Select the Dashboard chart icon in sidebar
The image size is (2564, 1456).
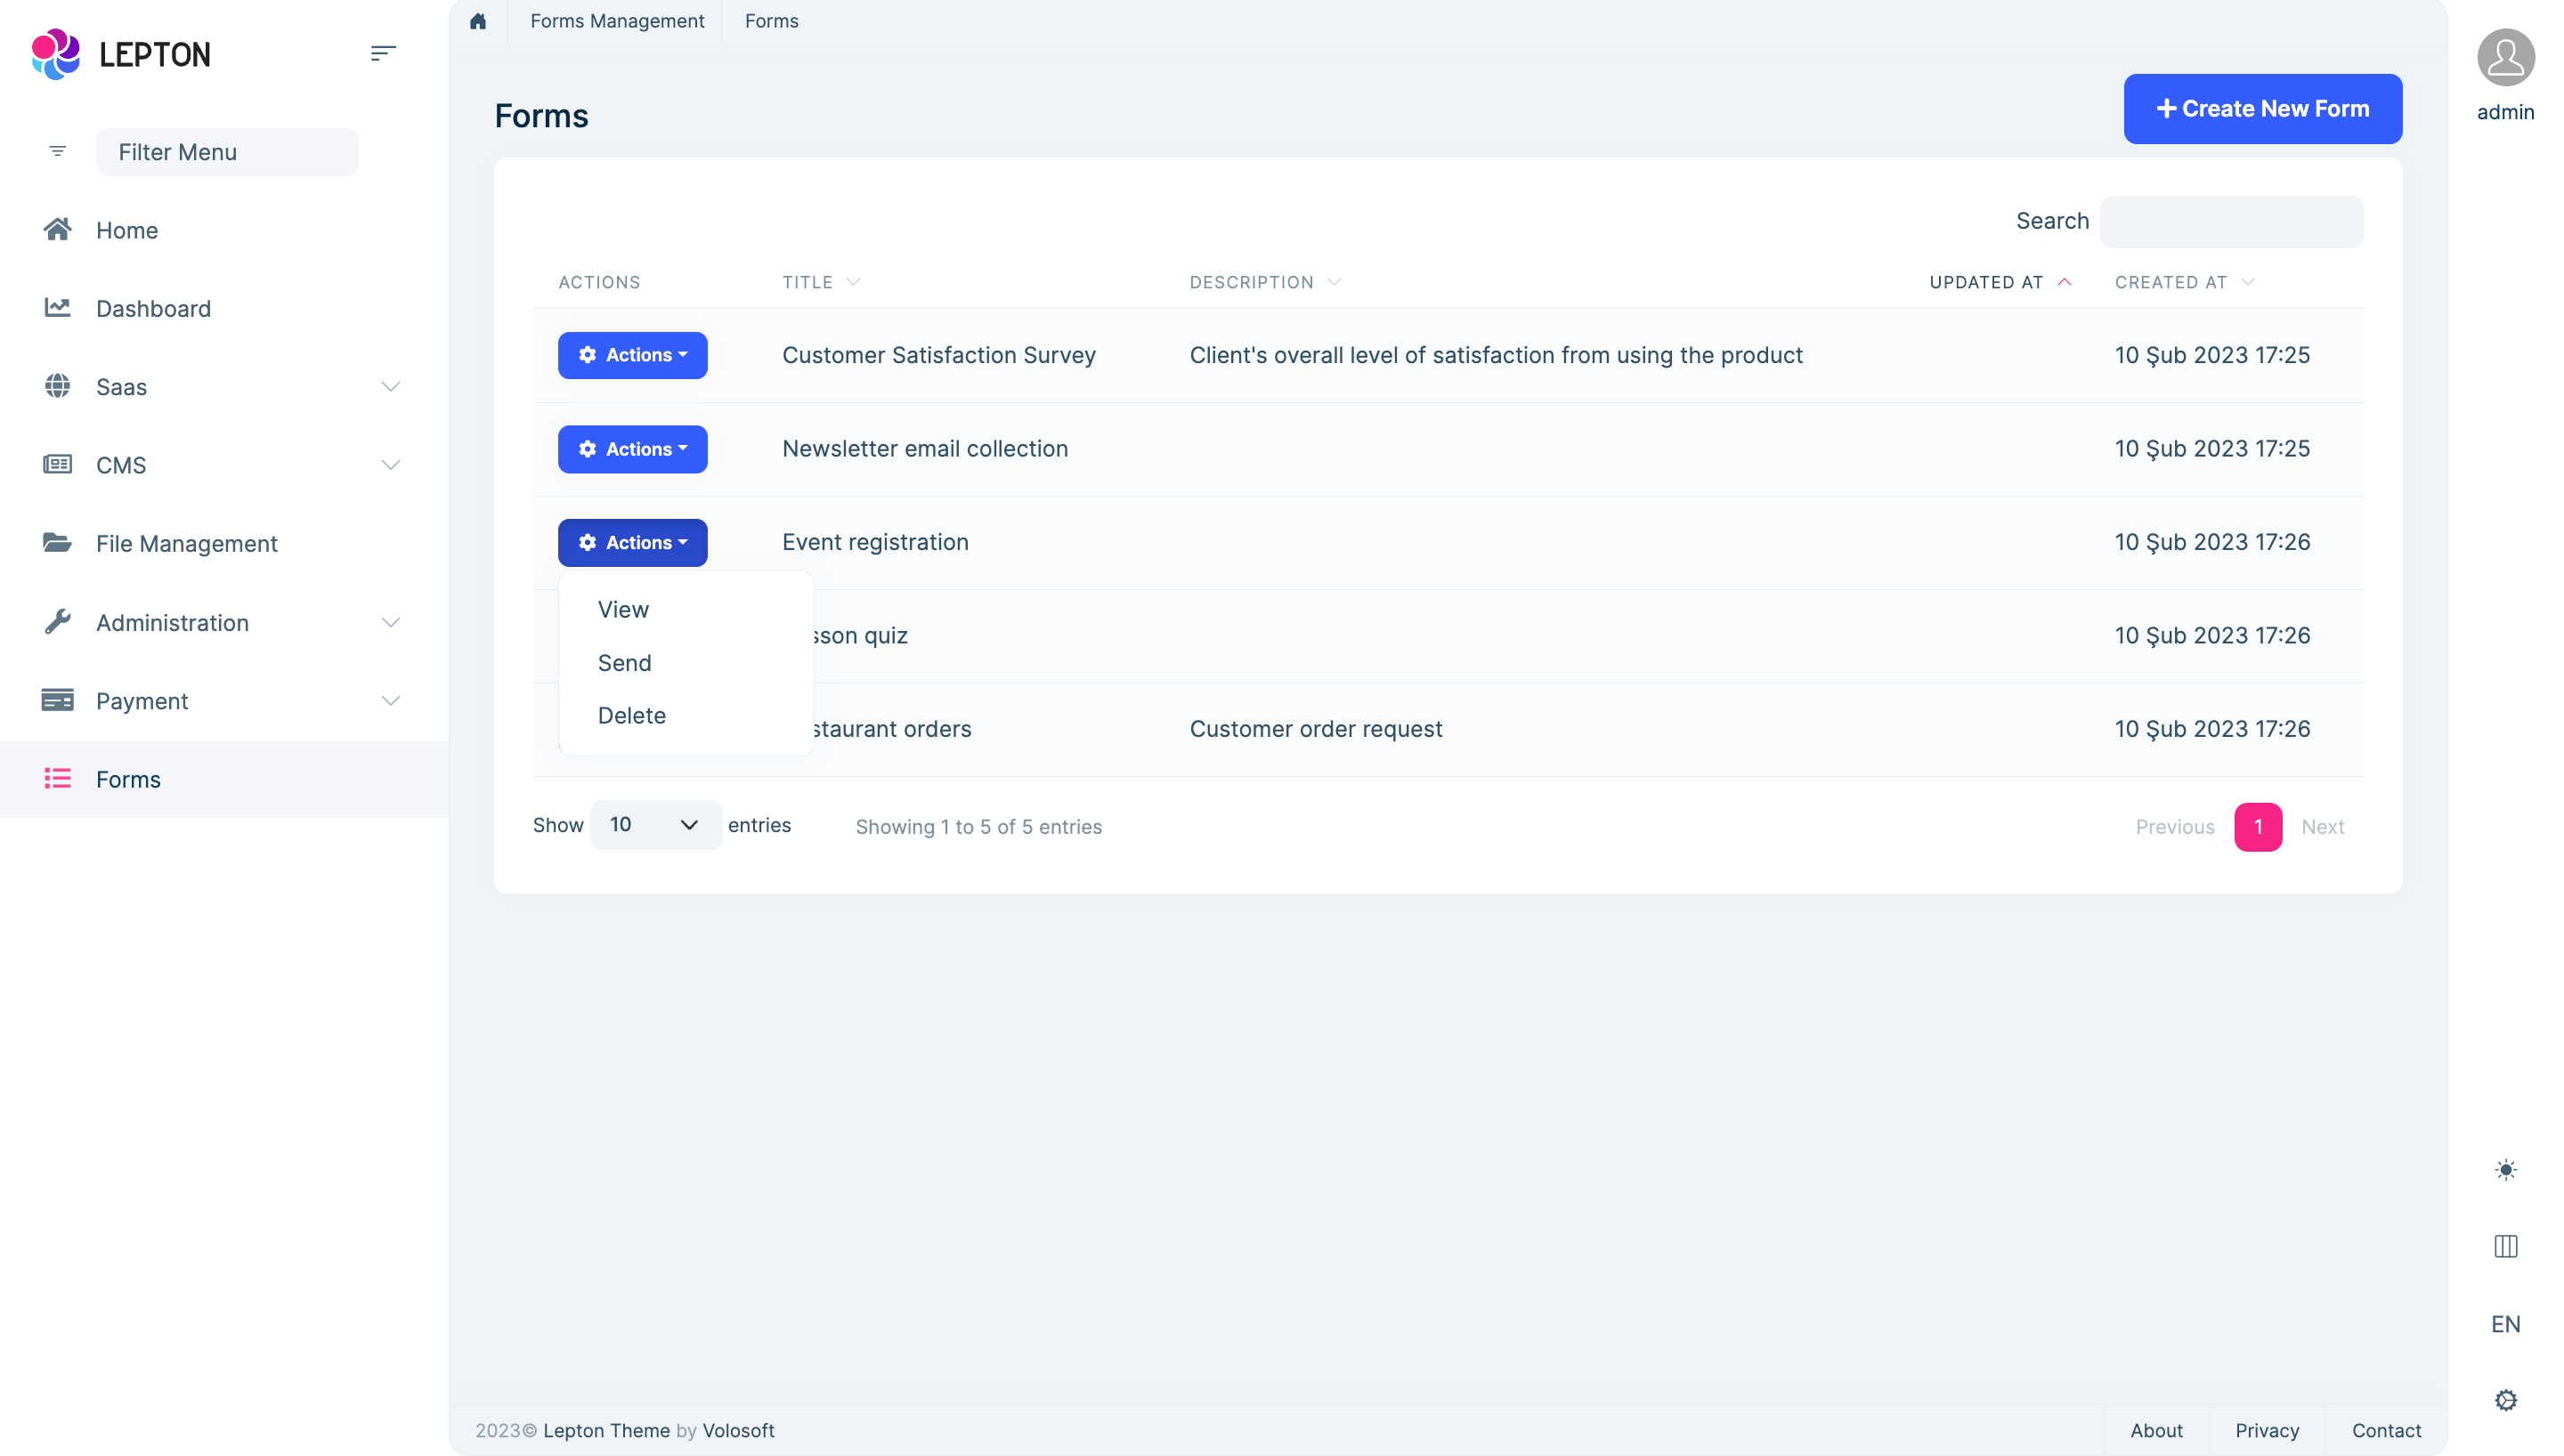click(57, 308)
